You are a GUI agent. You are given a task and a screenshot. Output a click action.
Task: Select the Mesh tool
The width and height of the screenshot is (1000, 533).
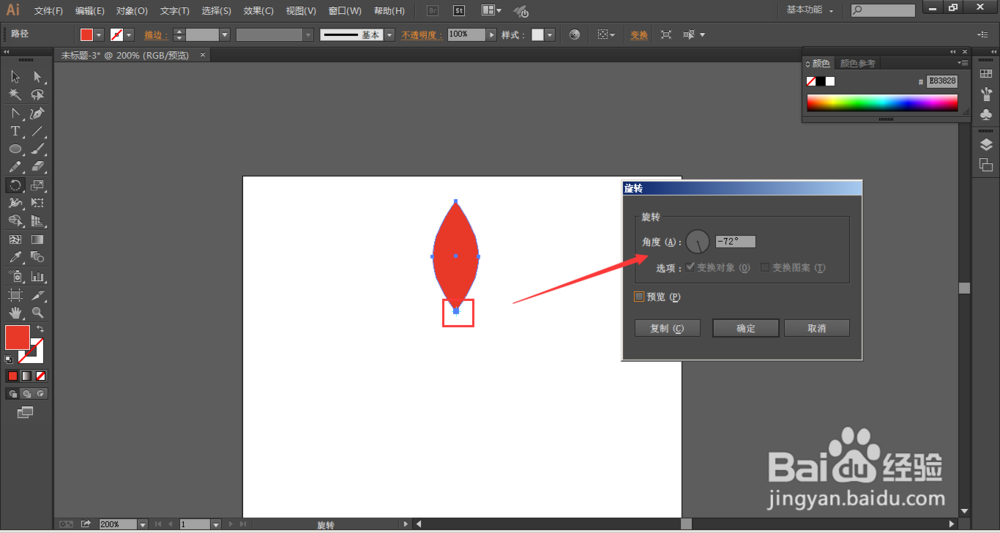click(15, 240)
